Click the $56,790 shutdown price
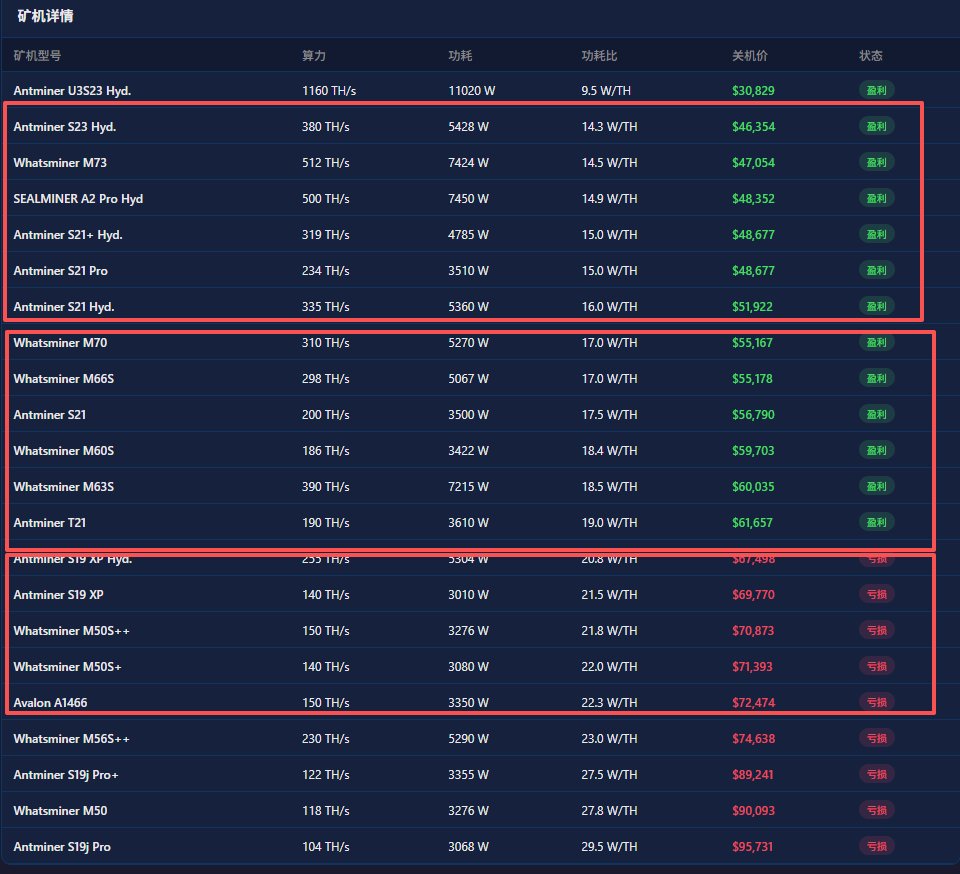 [x=753, y=415]
